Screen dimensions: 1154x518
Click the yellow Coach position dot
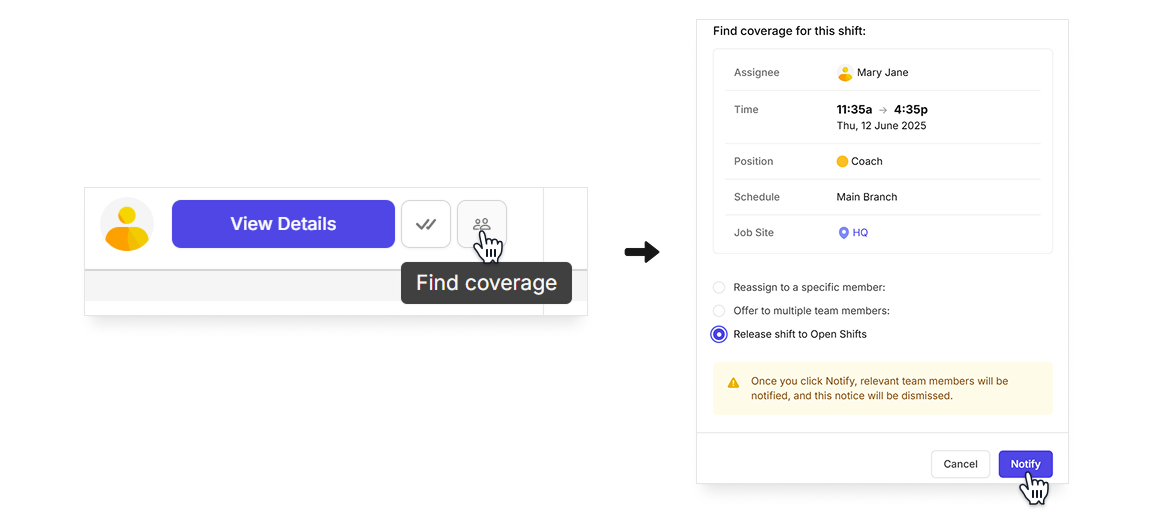[842, 161]
